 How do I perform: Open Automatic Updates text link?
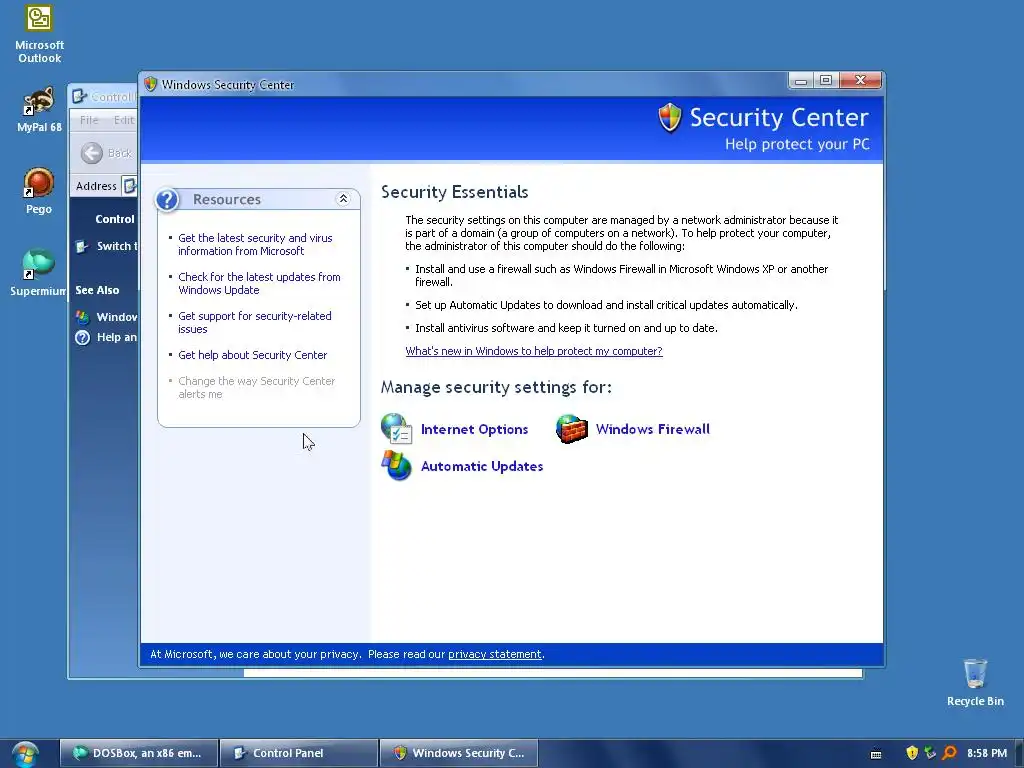[x=482, y=466]
